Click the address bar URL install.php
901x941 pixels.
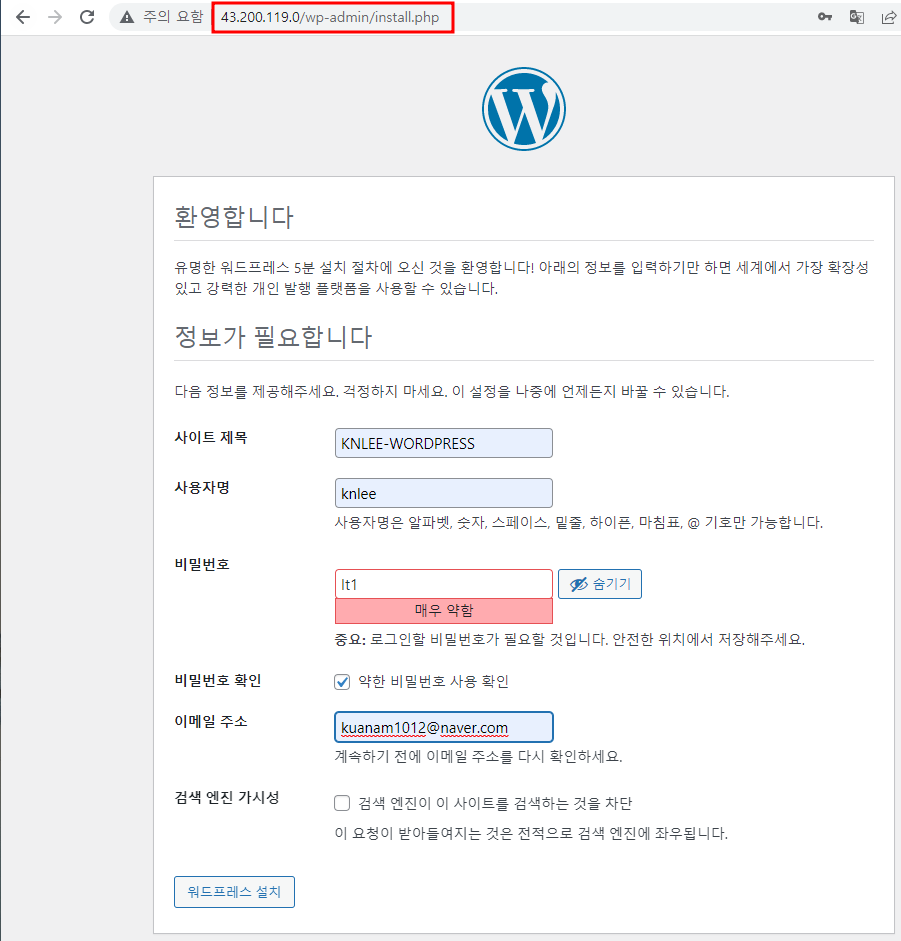point(330,17)
